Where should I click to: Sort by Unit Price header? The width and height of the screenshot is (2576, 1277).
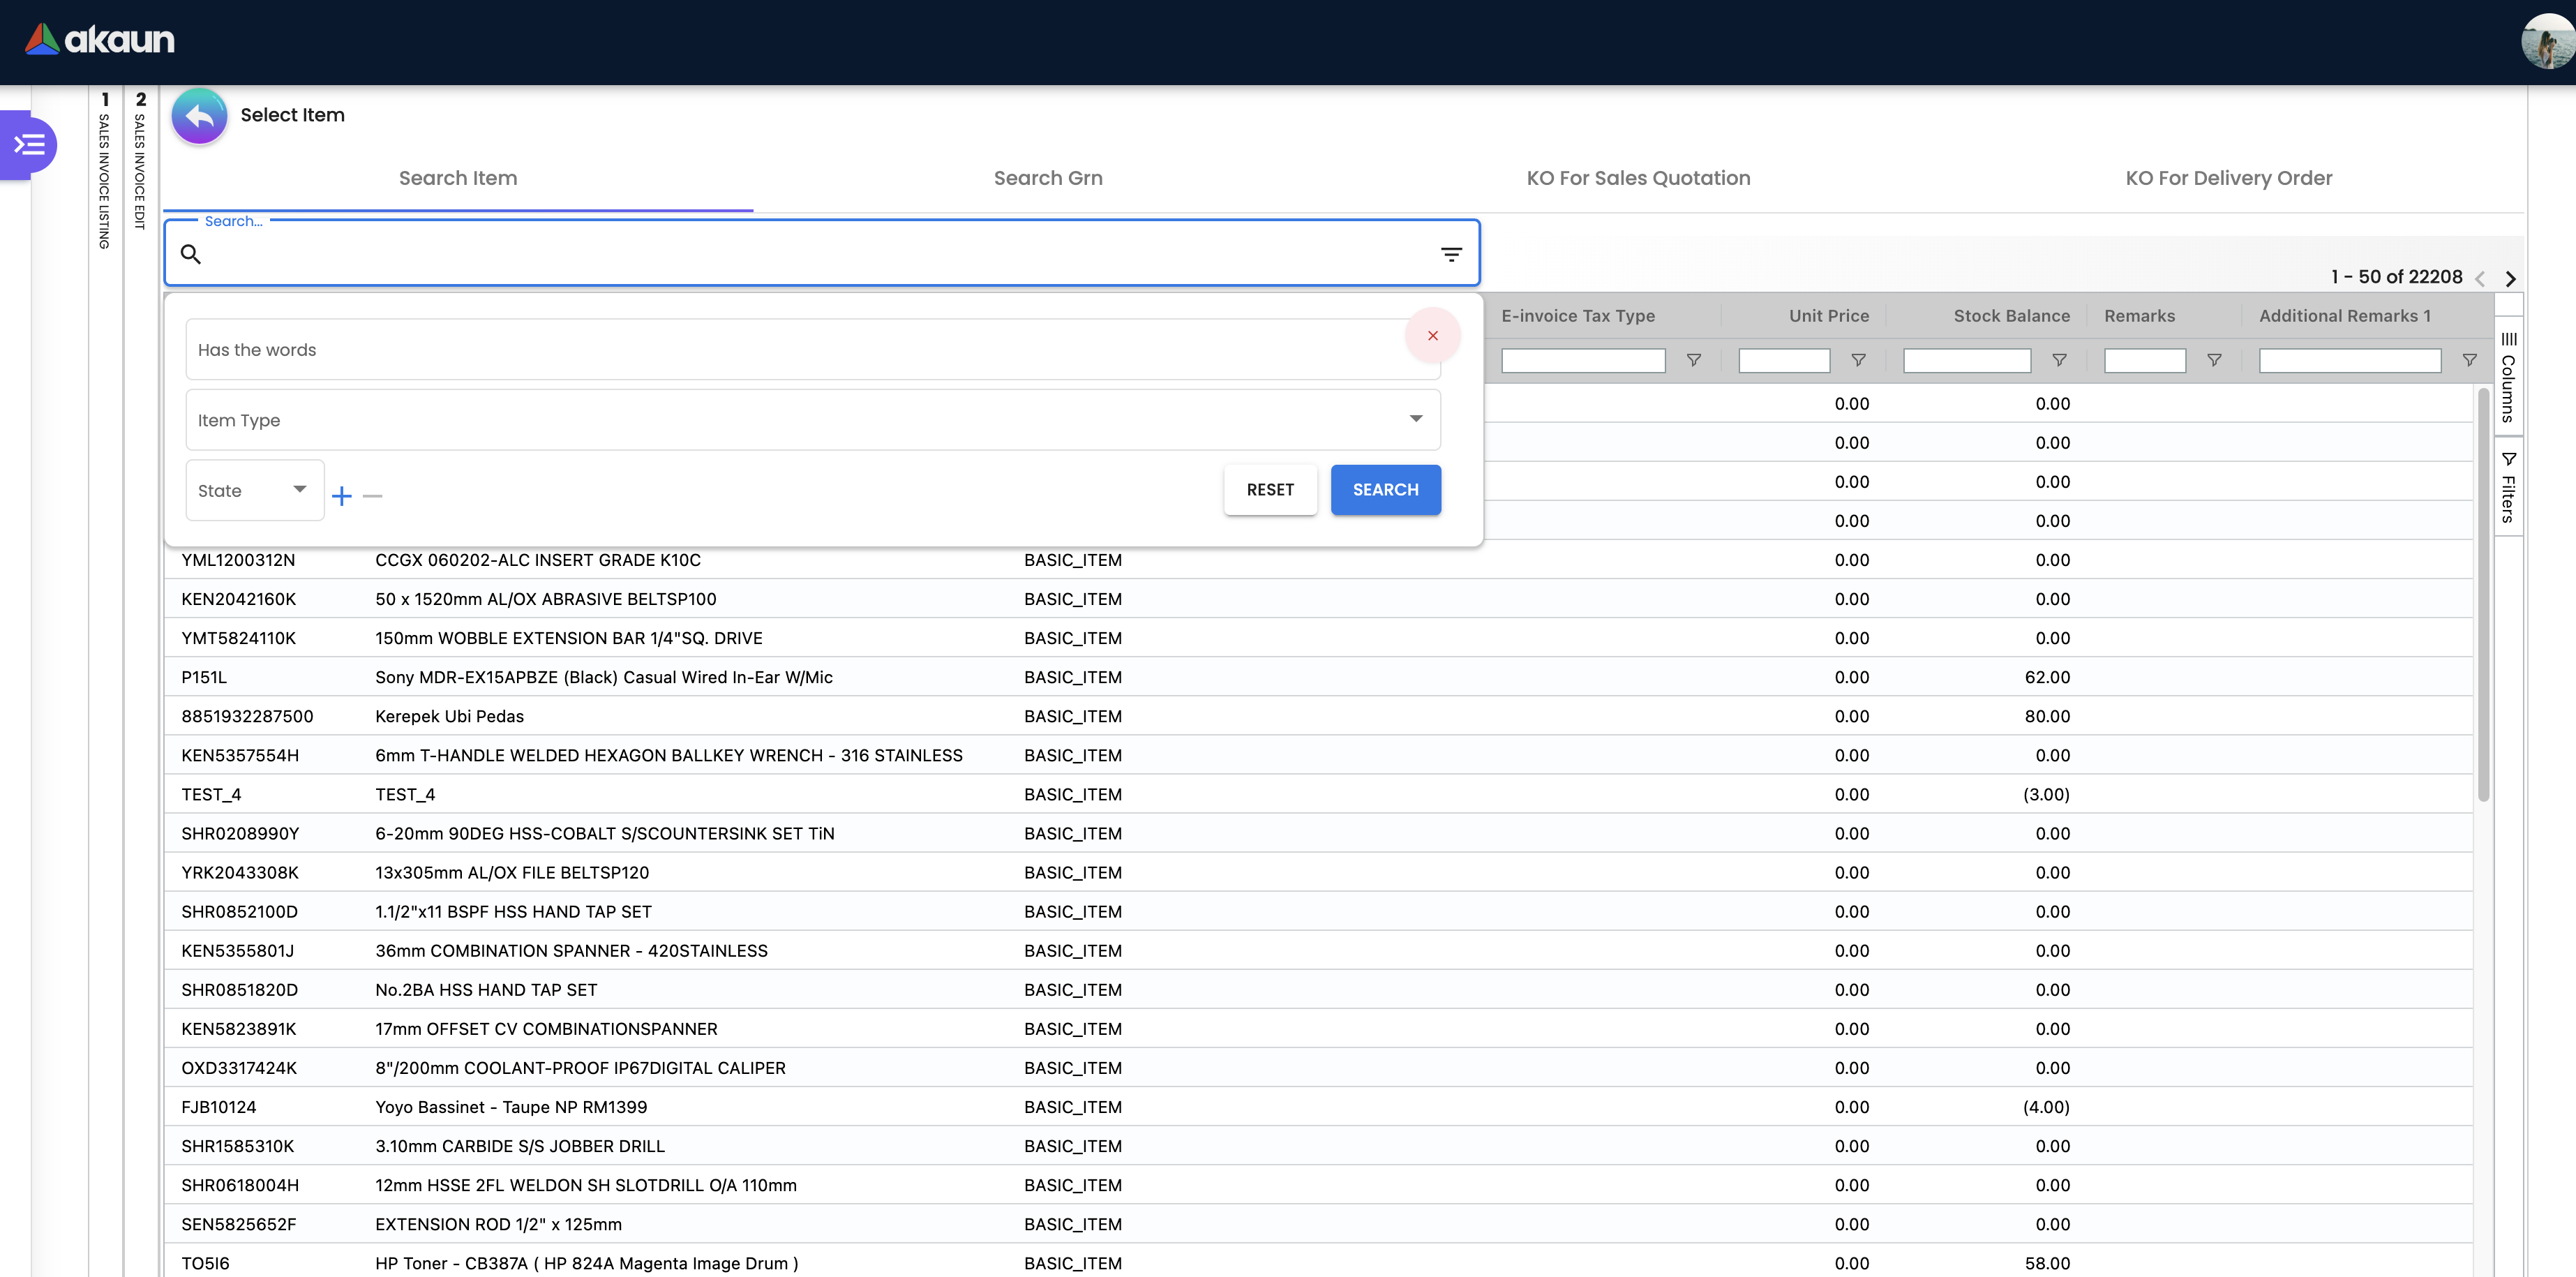click(x=1828, y=316)
